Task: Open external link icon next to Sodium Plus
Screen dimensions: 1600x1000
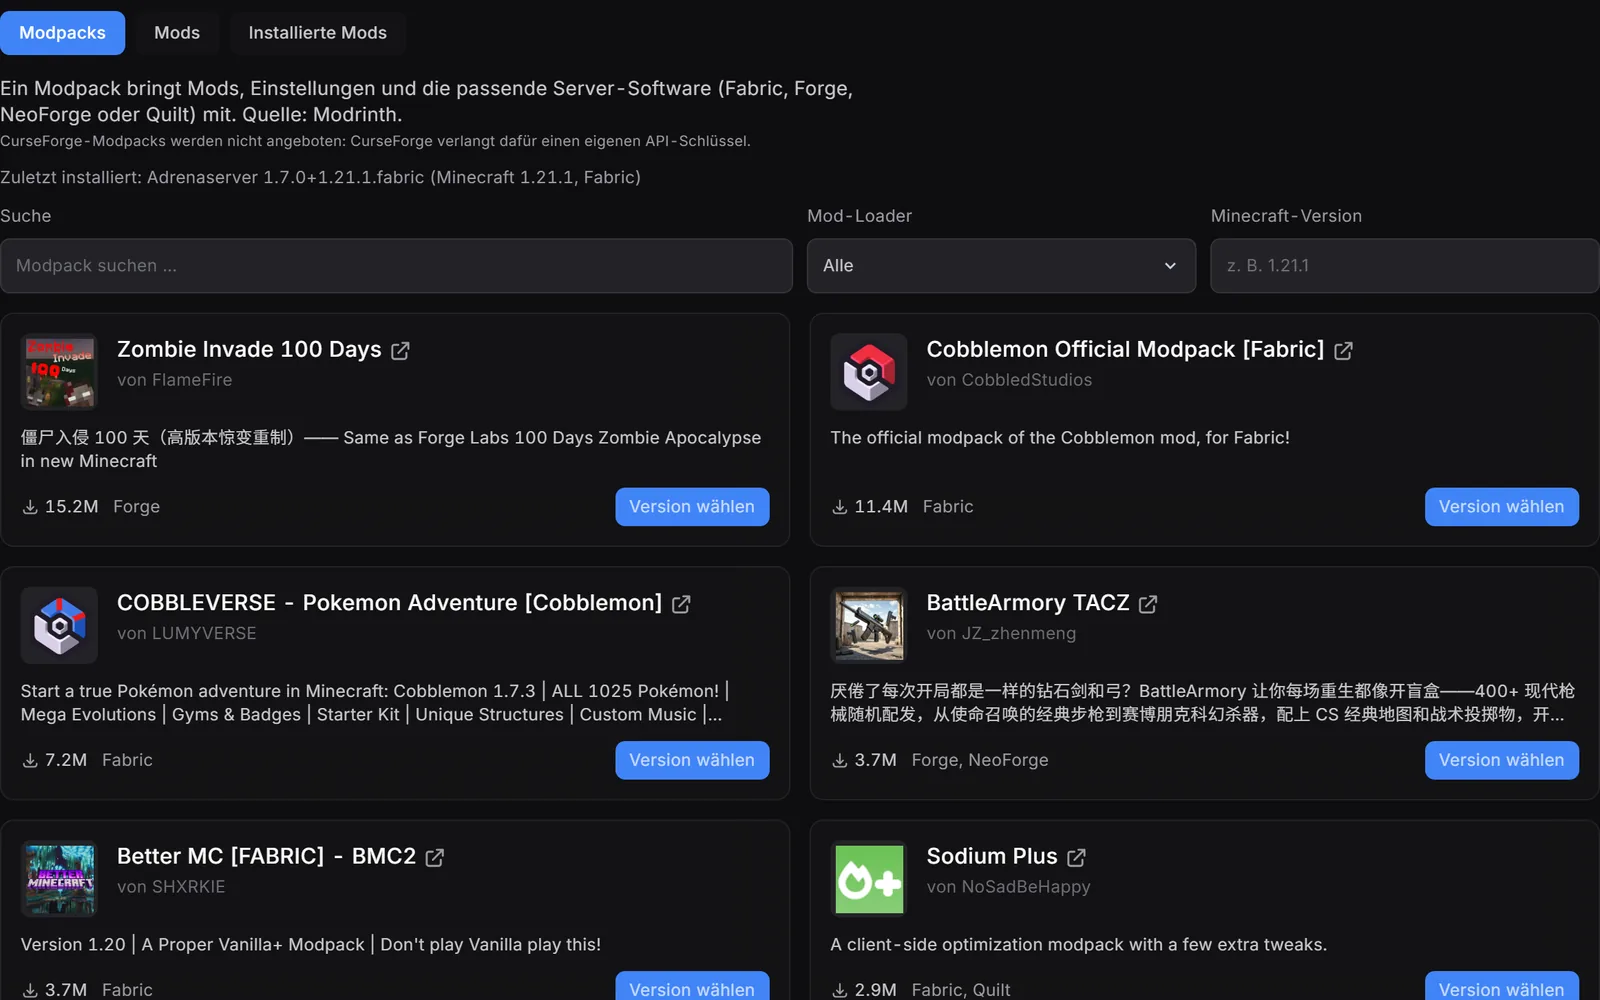Action: [1076, 858]
